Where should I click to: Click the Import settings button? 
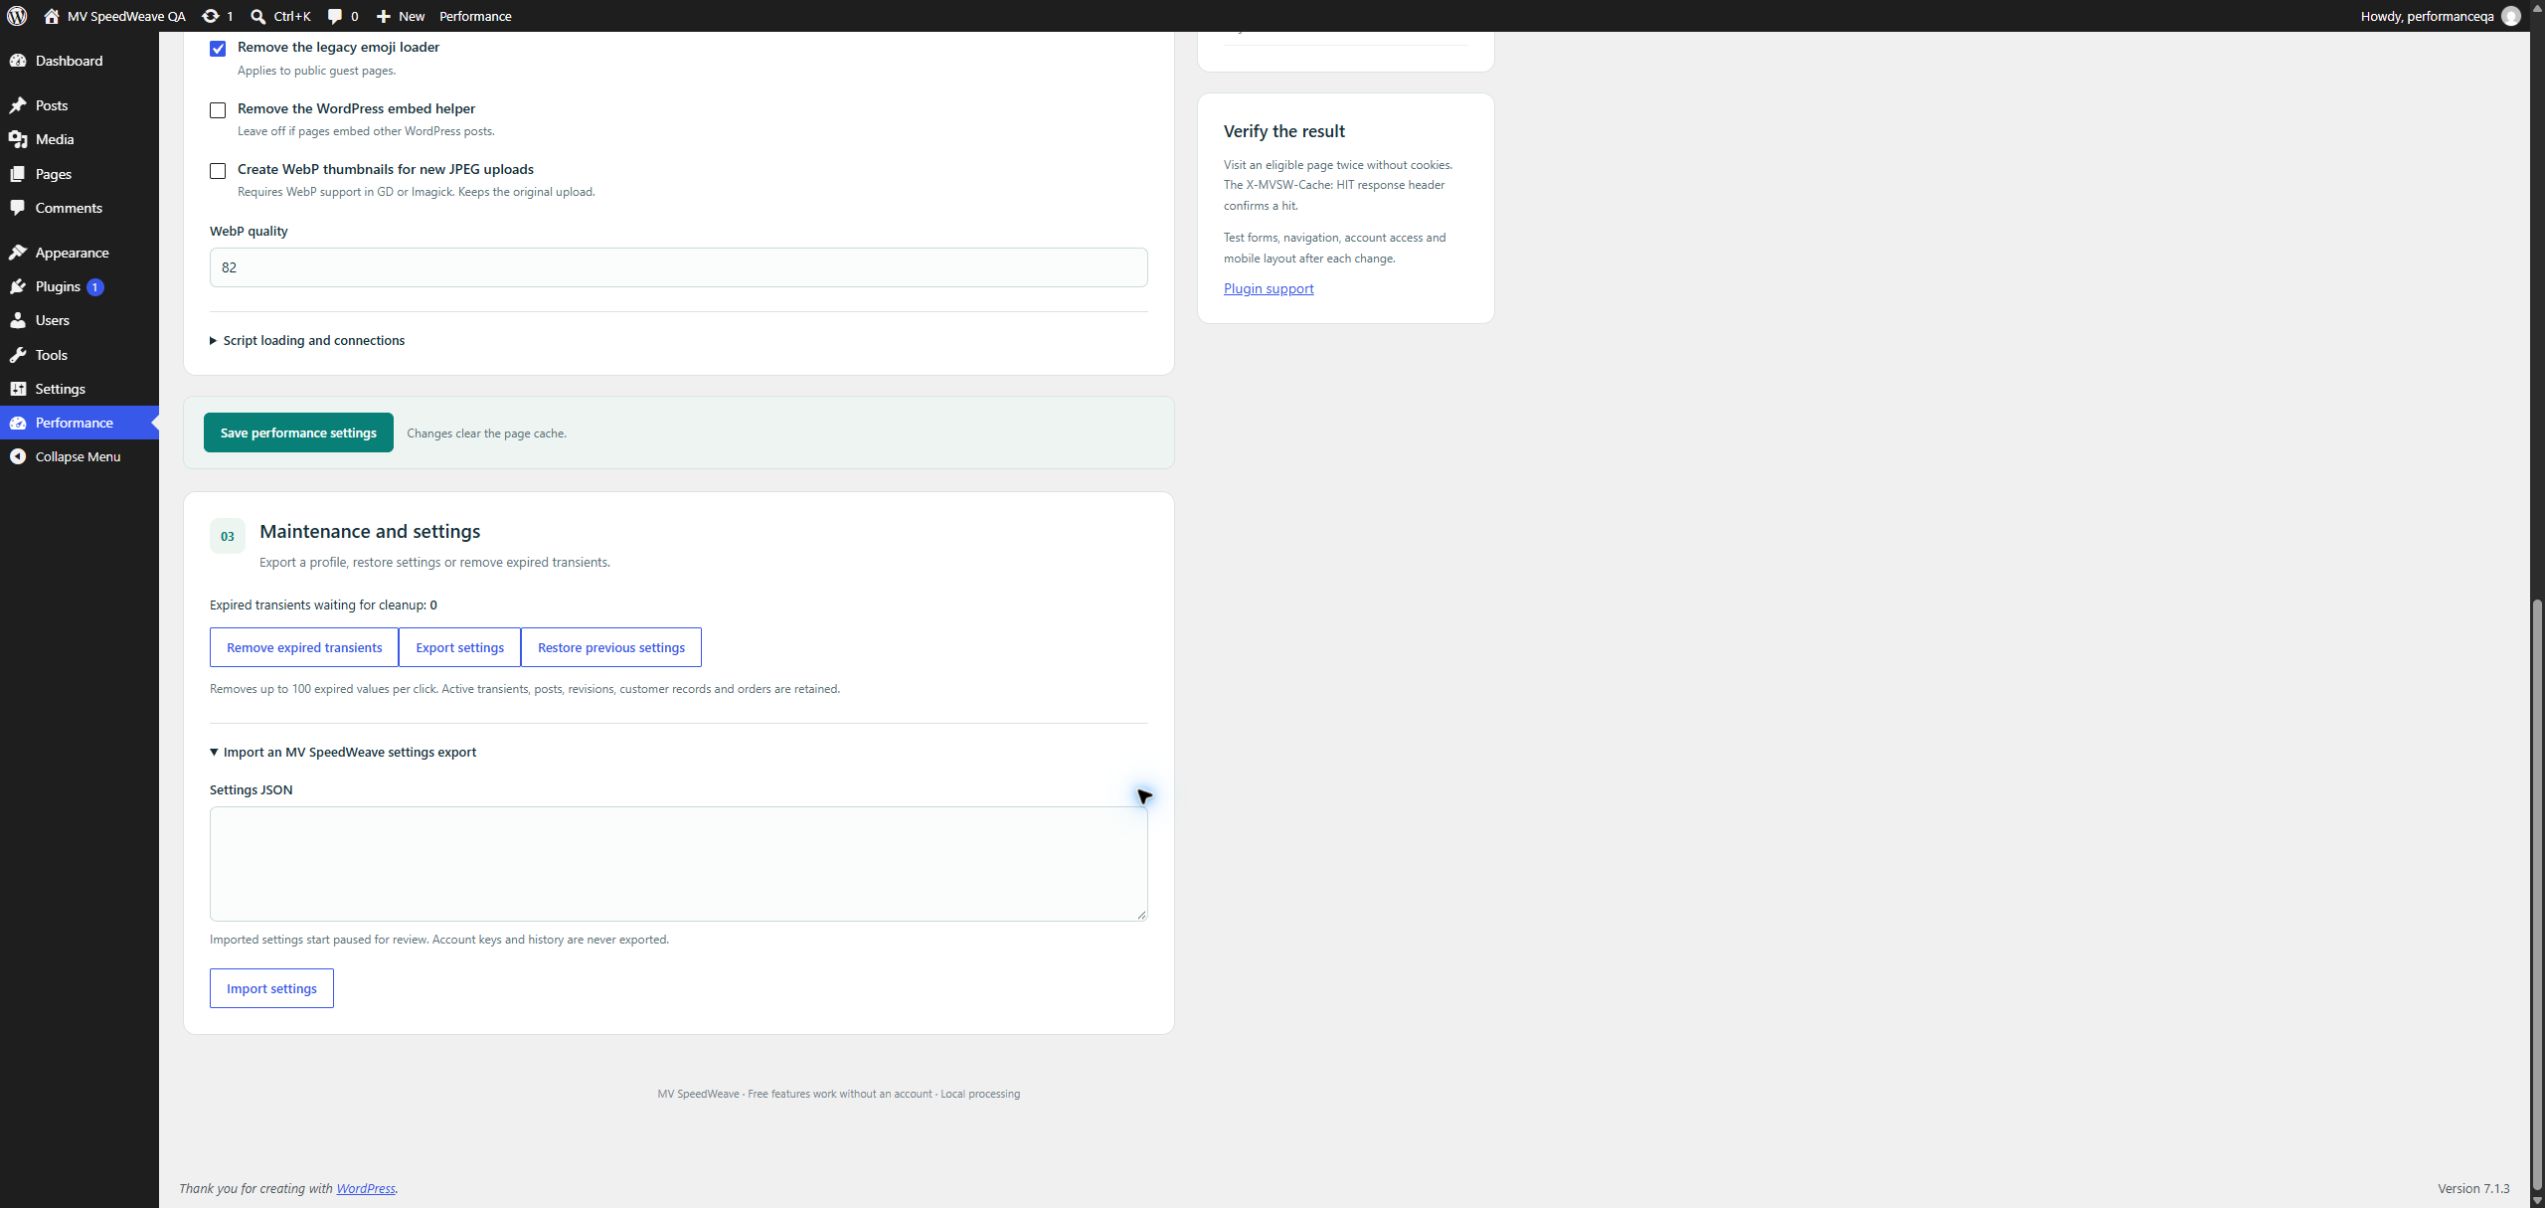point(272,988)
